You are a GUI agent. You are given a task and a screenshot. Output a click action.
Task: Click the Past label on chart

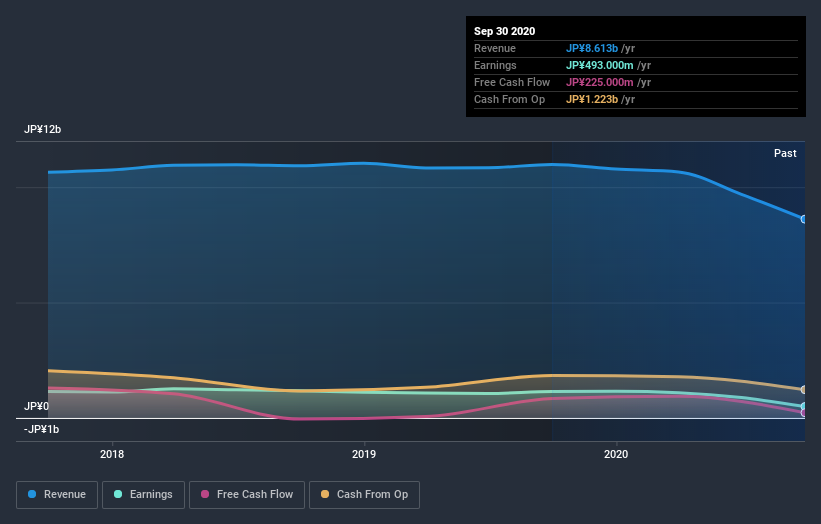click(785, 153)
